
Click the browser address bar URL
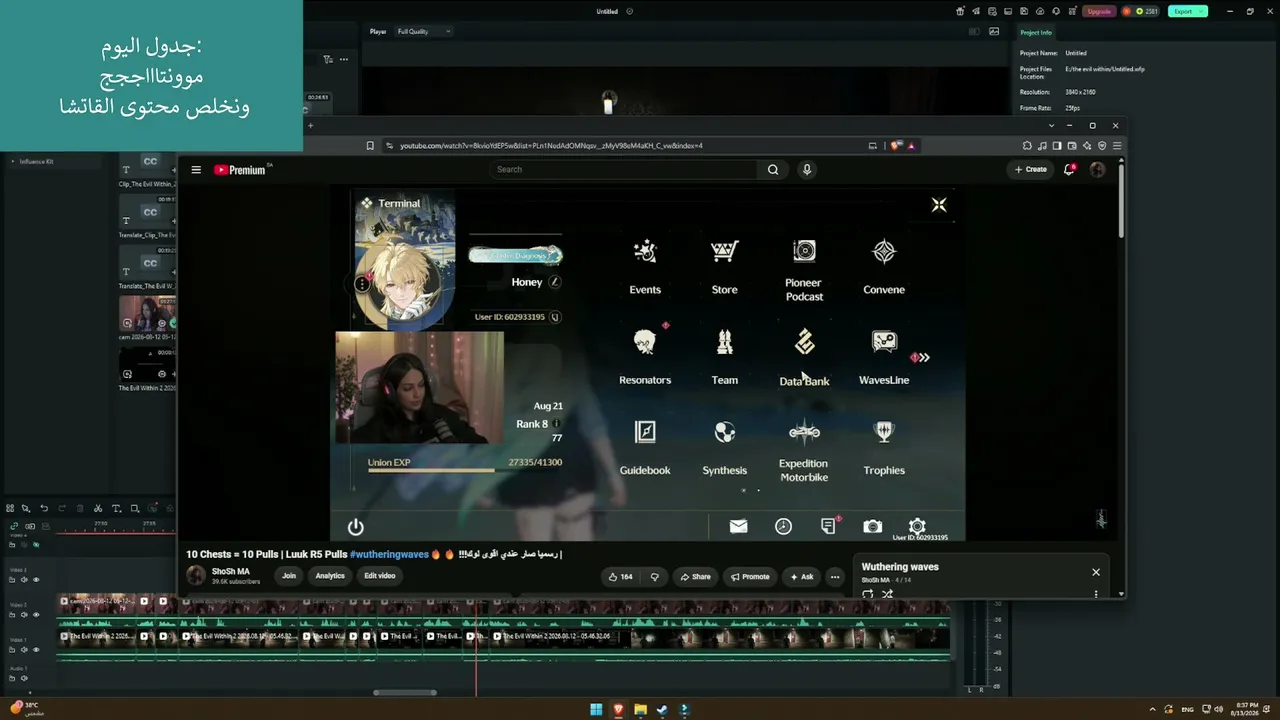point(551,146)
